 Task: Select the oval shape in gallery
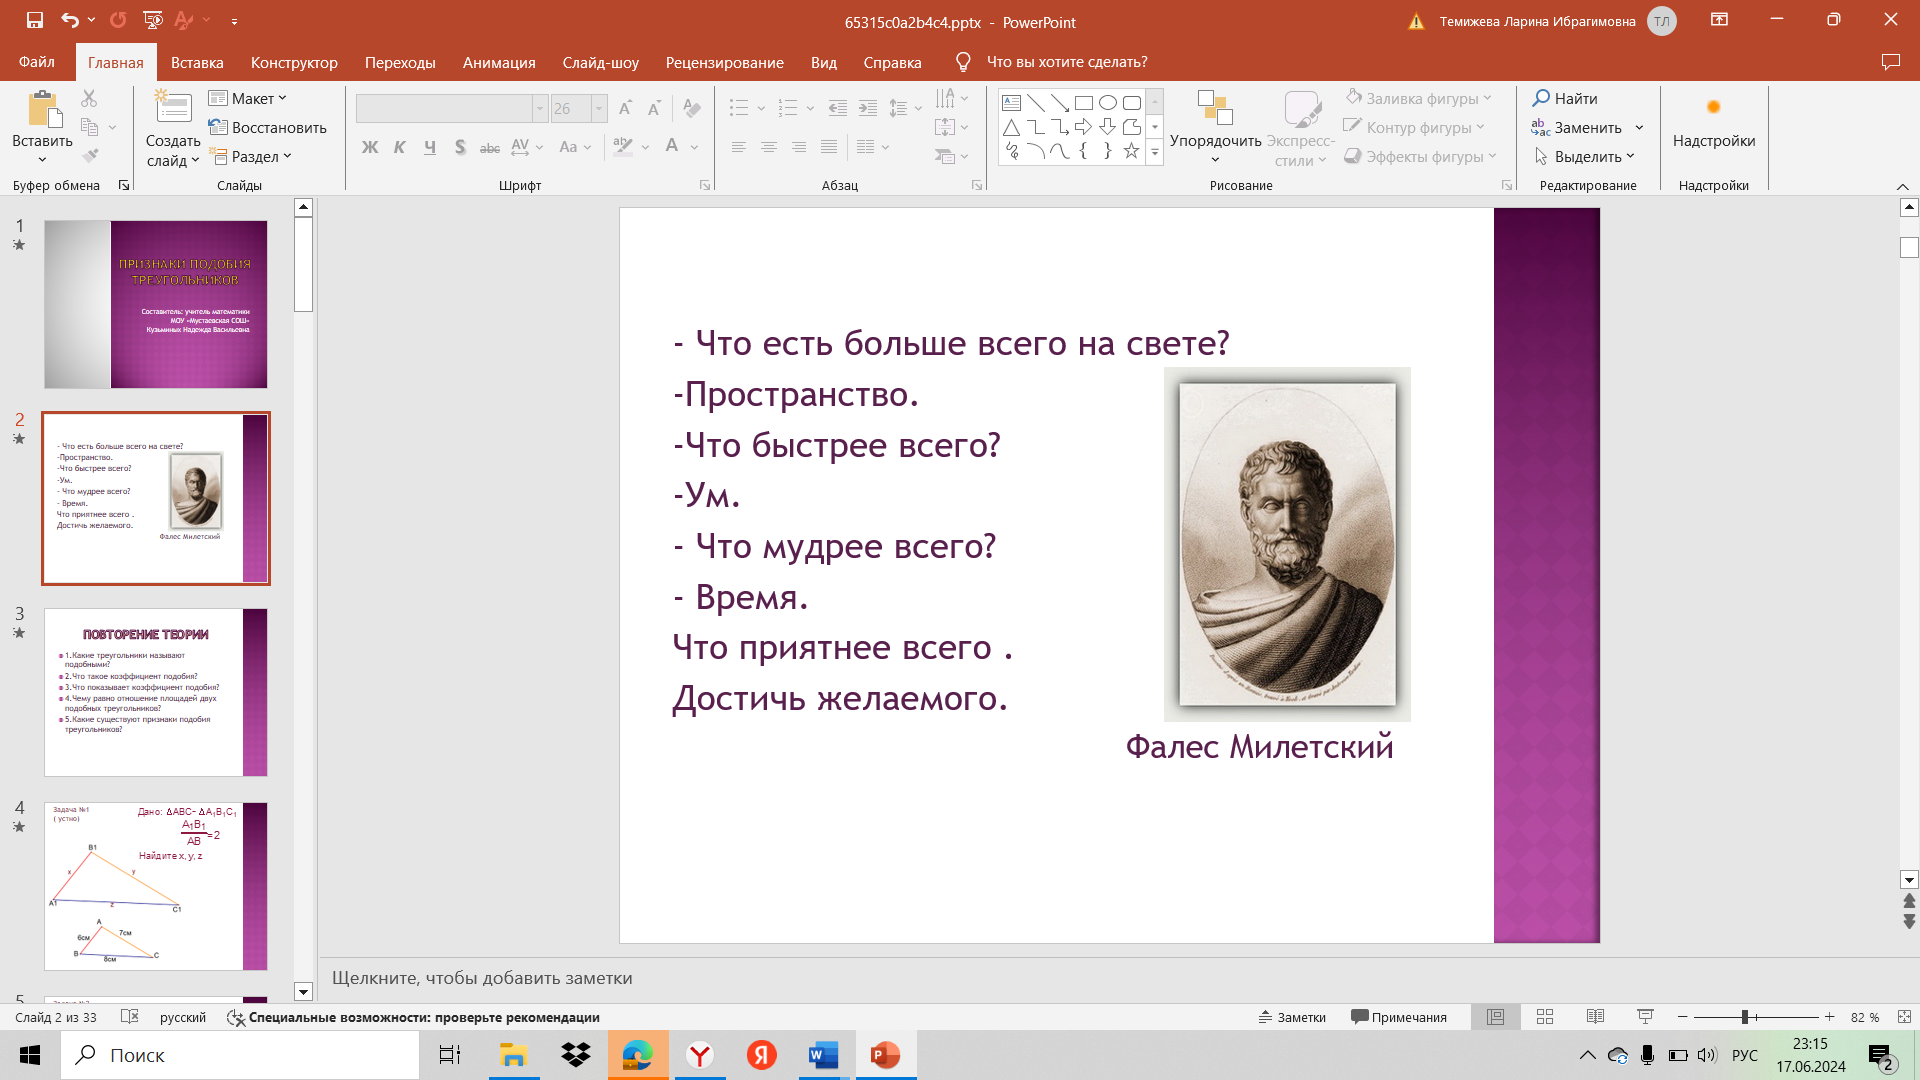point(1107,102)
